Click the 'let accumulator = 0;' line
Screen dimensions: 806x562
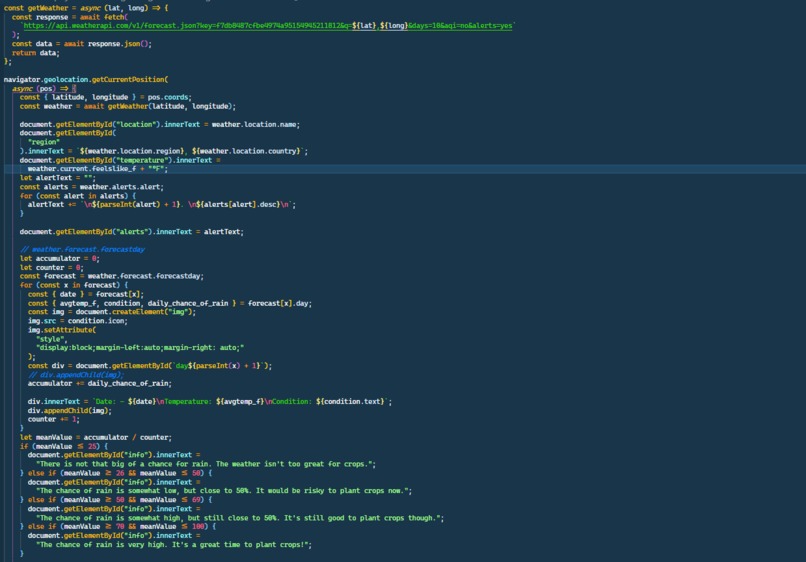point(60,259)
